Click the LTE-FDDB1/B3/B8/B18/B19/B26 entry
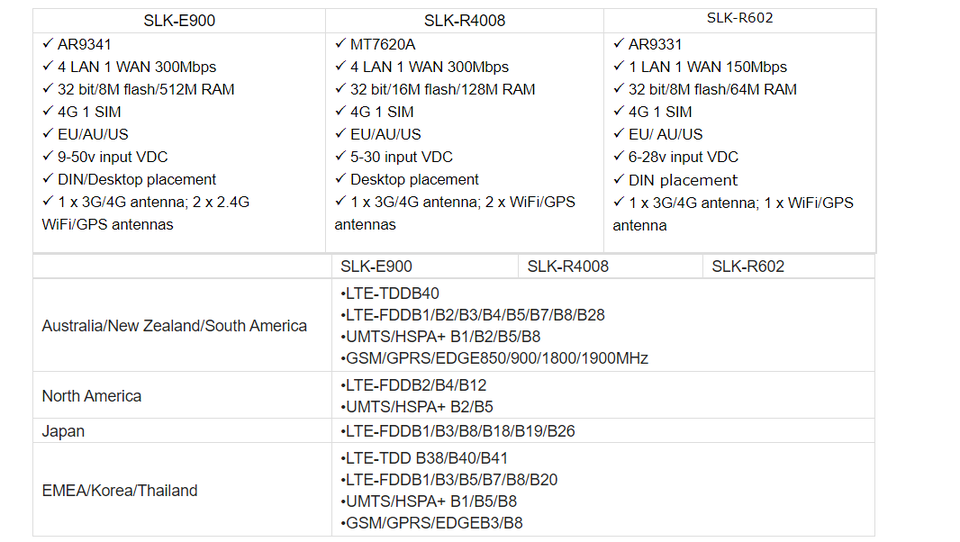The width and height of the screenshot is (960, 542). pos(458,431)
